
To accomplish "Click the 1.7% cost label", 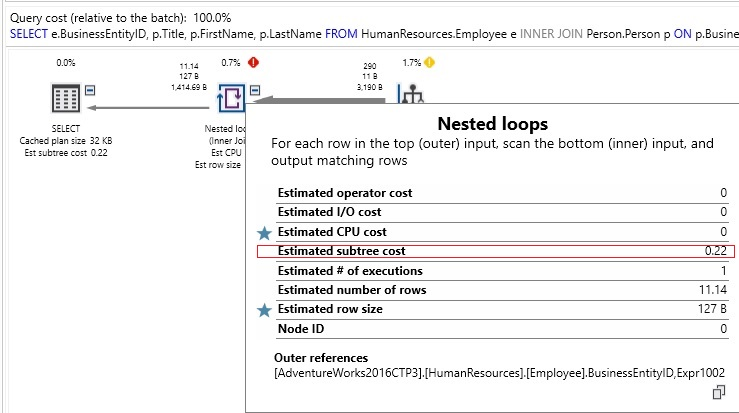I will coord(411,63).
